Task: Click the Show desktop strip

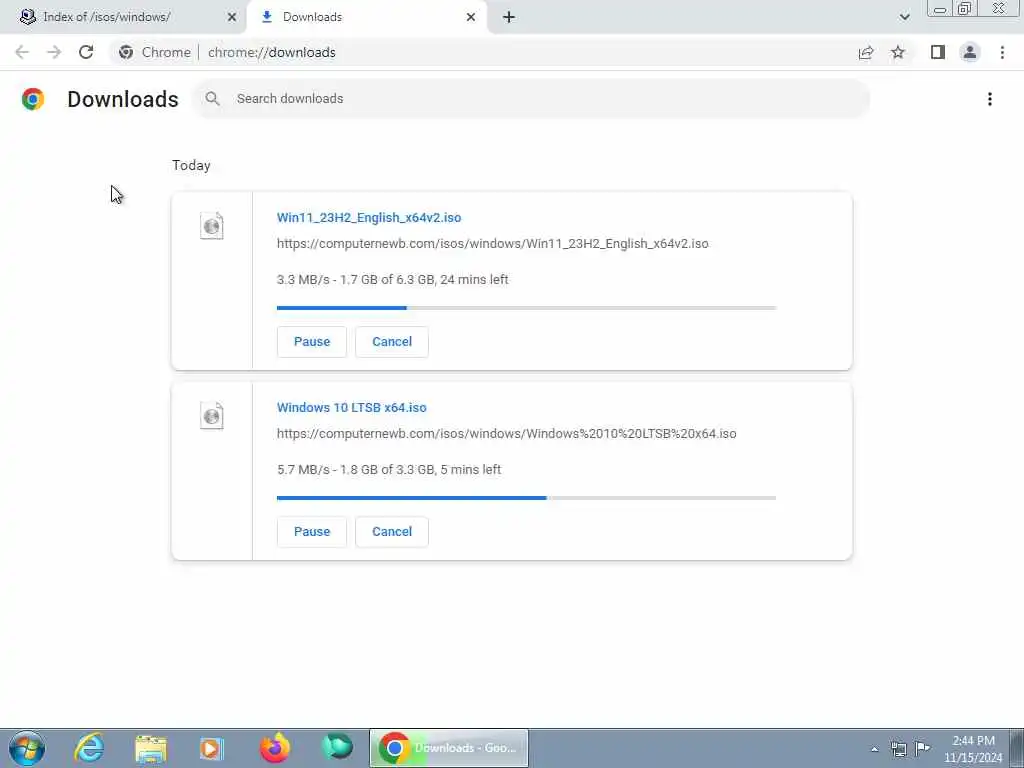Action: tap(1017, 748)
